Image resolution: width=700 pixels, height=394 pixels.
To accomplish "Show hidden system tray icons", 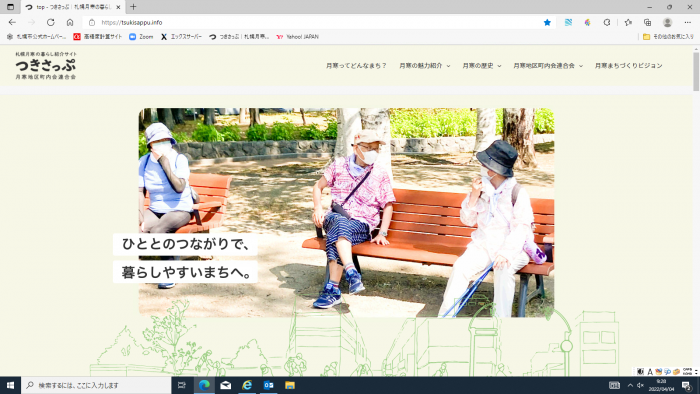I will point(630,385).
